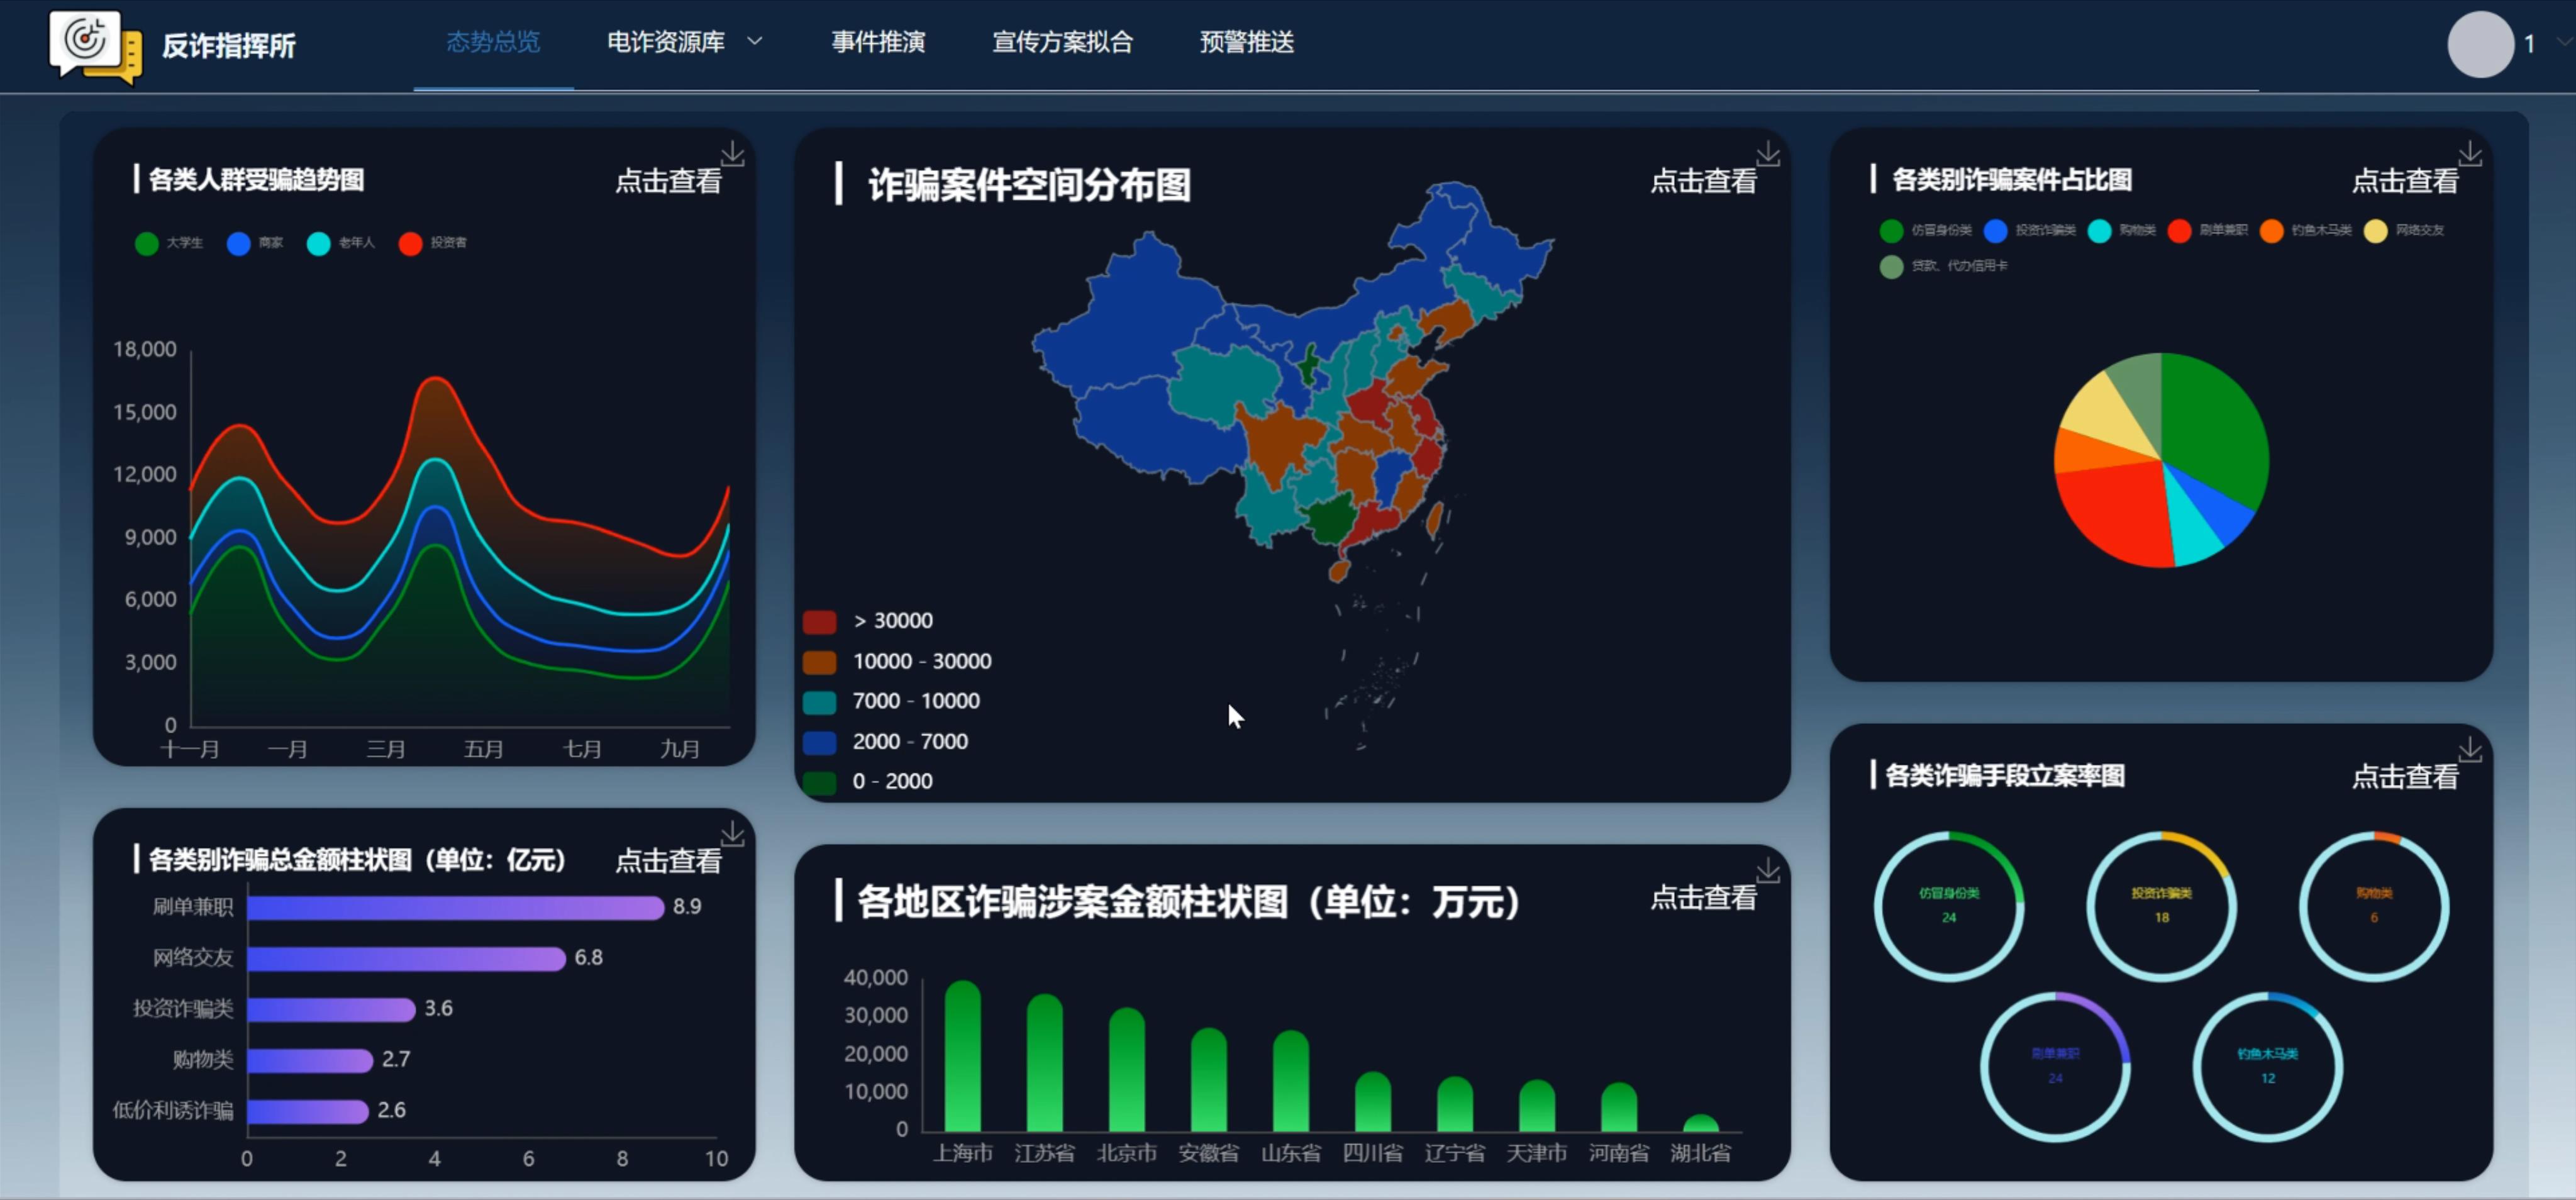Click the download icon on 各类别诈骗总金额柱状图 panel
Image resolution: width=2576 pixels, height=1200 pixels.
(x=735, y=833)
